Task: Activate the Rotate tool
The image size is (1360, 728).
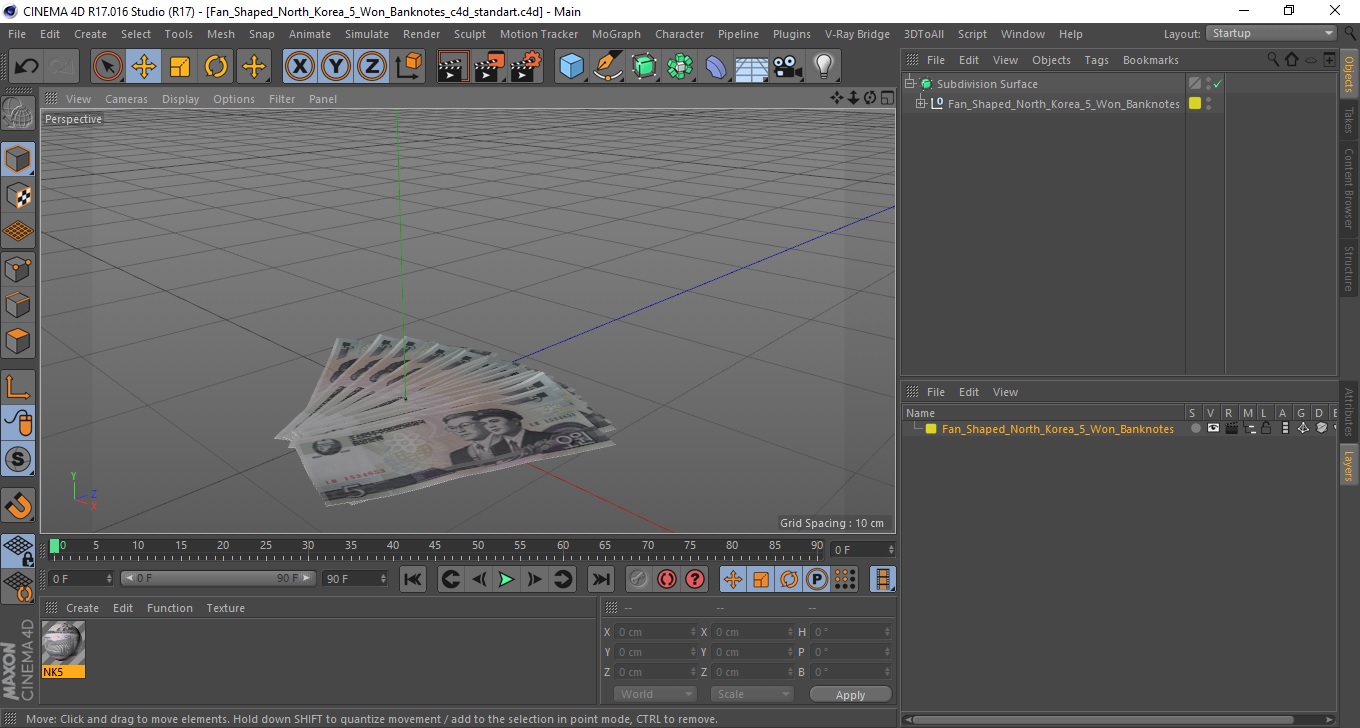Action: pyautogui.click(x=216, y=67)
